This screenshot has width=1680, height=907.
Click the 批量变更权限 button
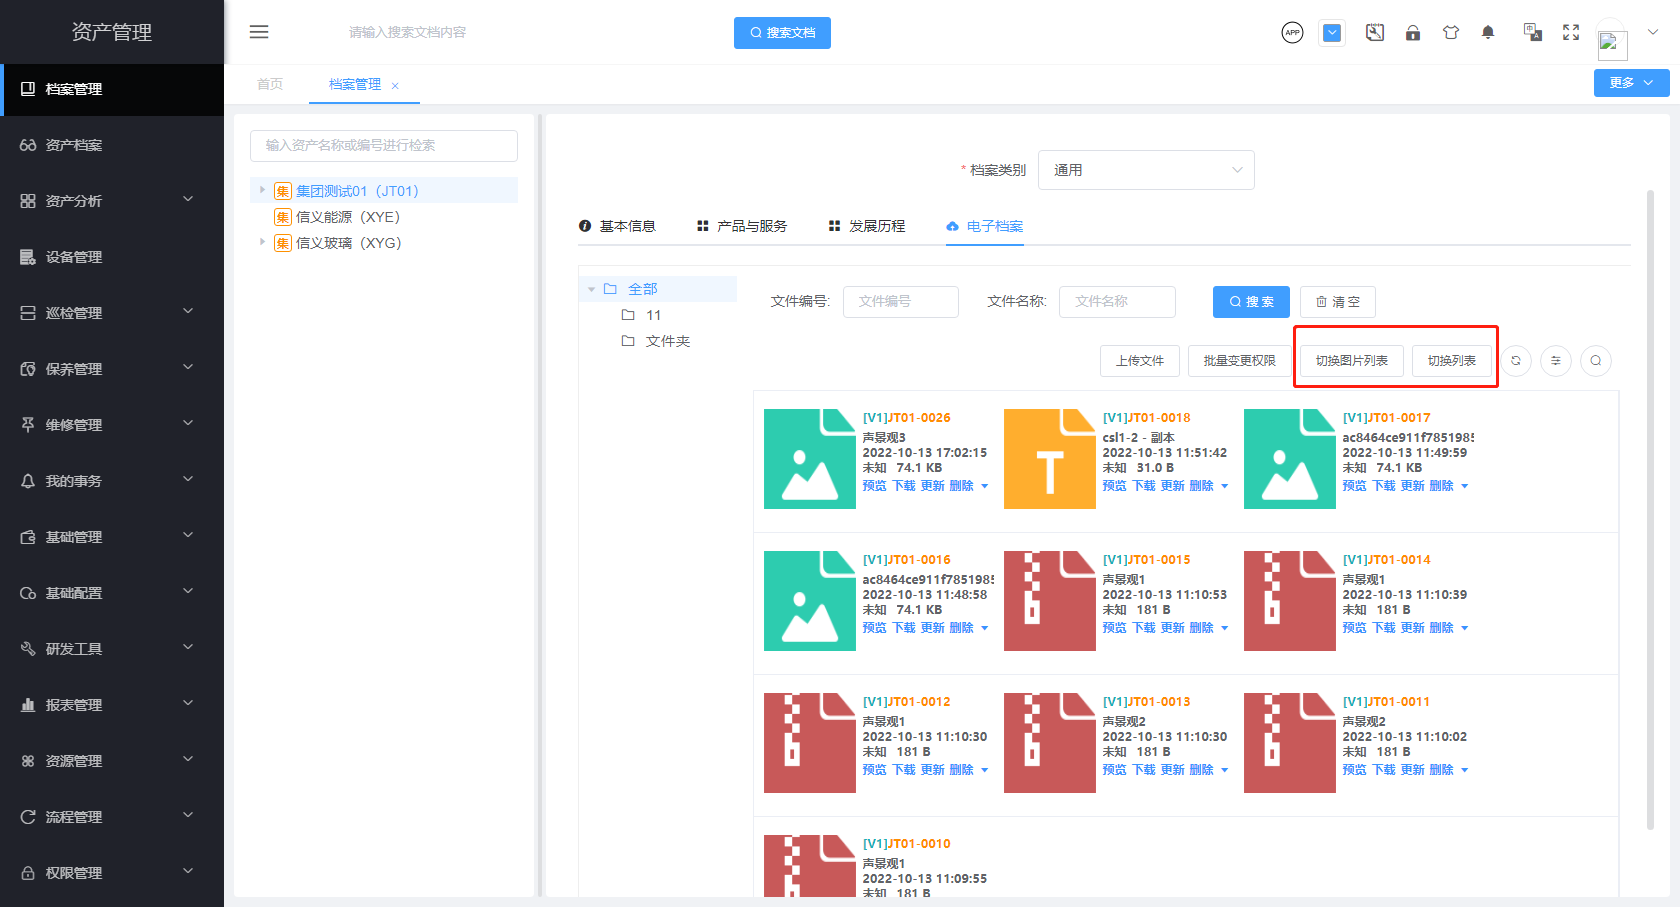point(1239,361)
